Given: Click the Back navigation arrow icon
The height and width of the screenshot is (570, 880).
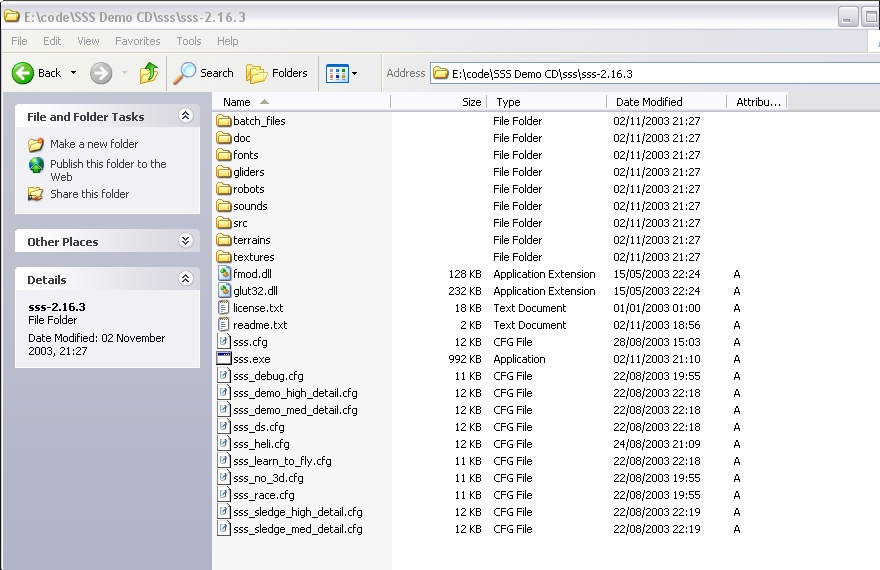Looking at the screenshot, I should (23, 73).
